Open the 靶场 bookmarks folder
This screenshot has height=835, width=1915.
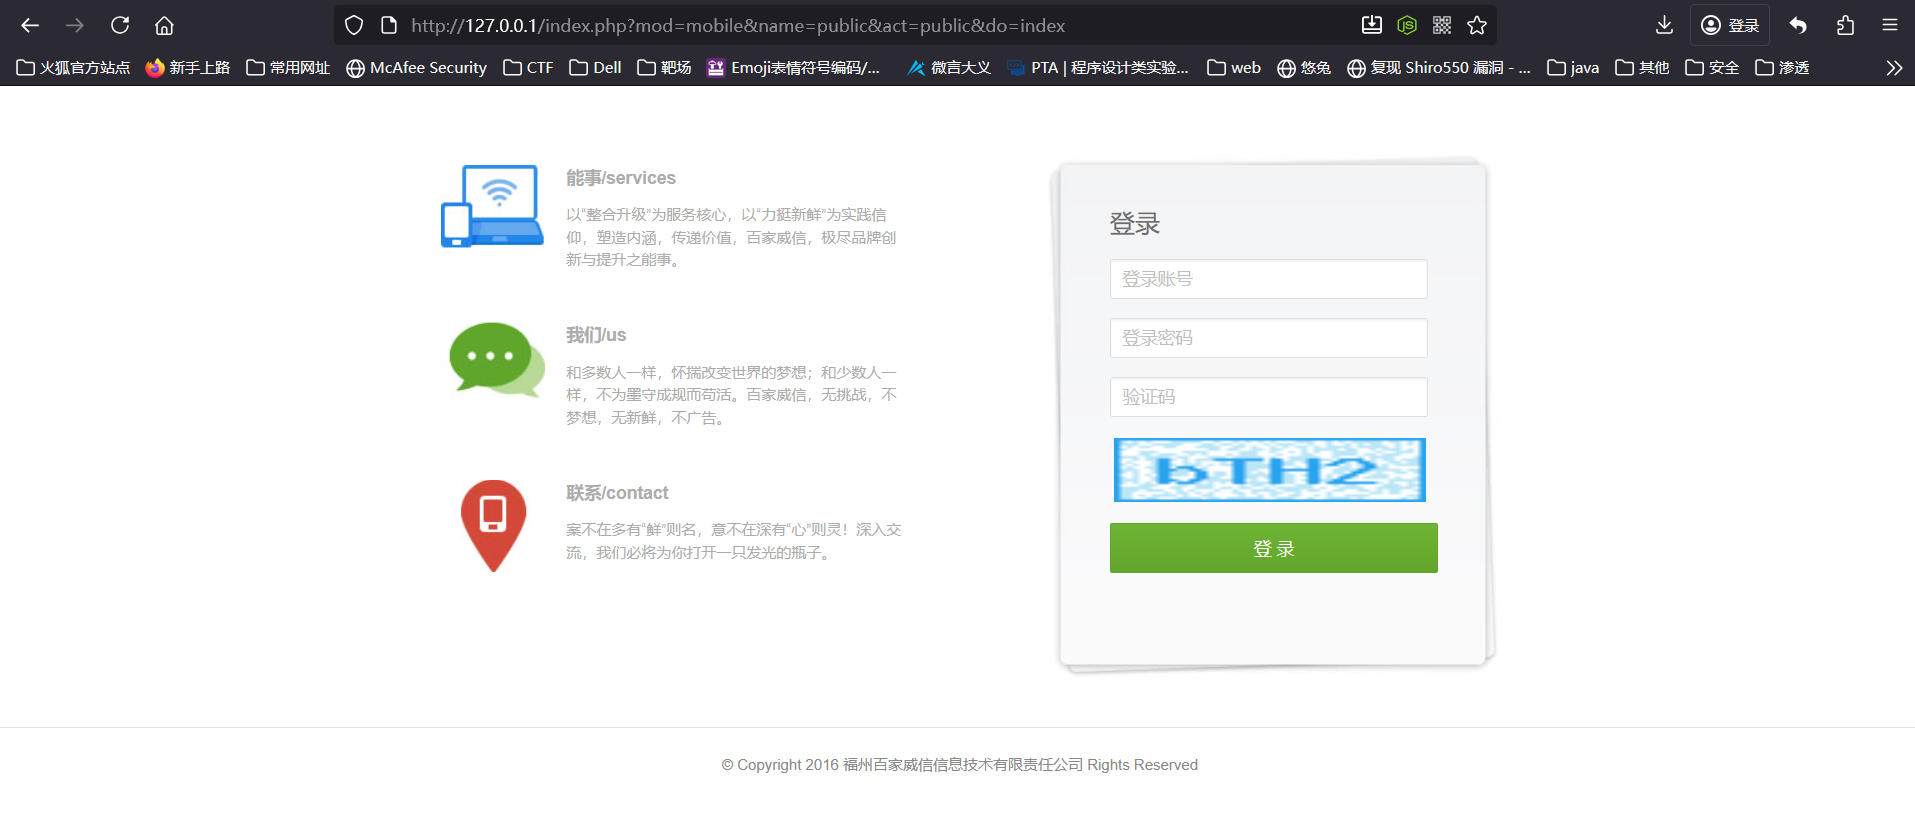[664, 68]
